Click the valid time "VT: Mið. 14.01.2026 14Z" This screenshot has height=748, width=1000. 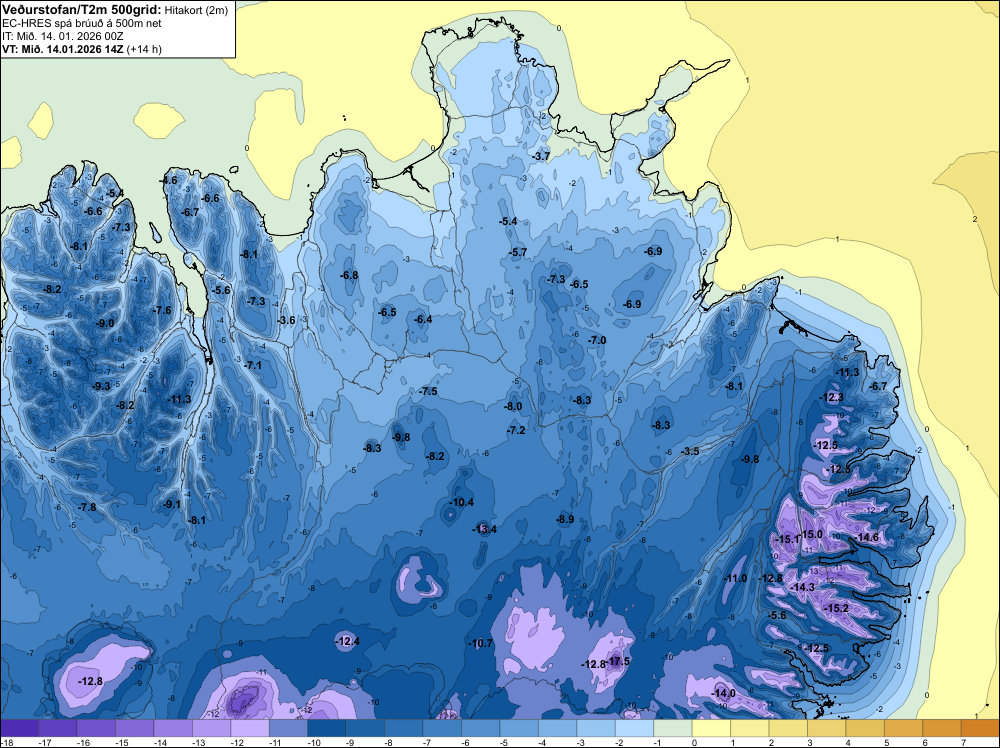(x=63, y=49)
